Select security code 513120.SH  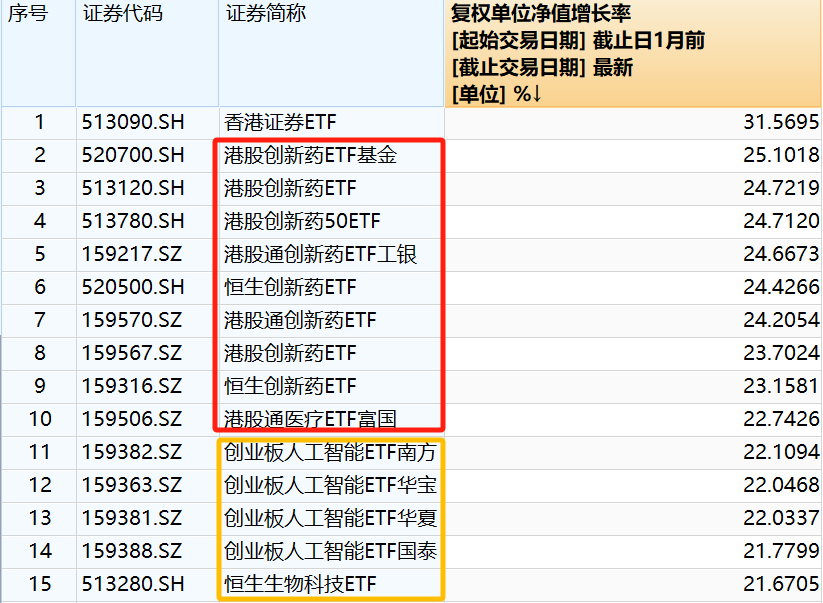coord(133,189)
